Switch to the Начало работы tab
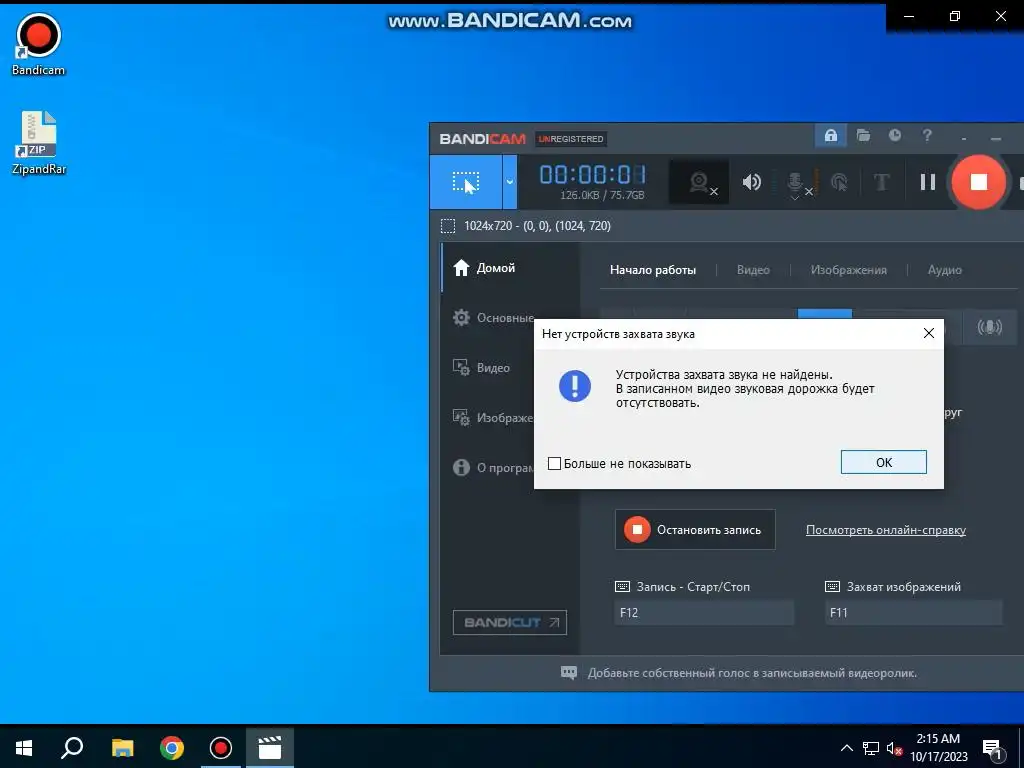The image size is (1024, 768). tap(652, 270)
